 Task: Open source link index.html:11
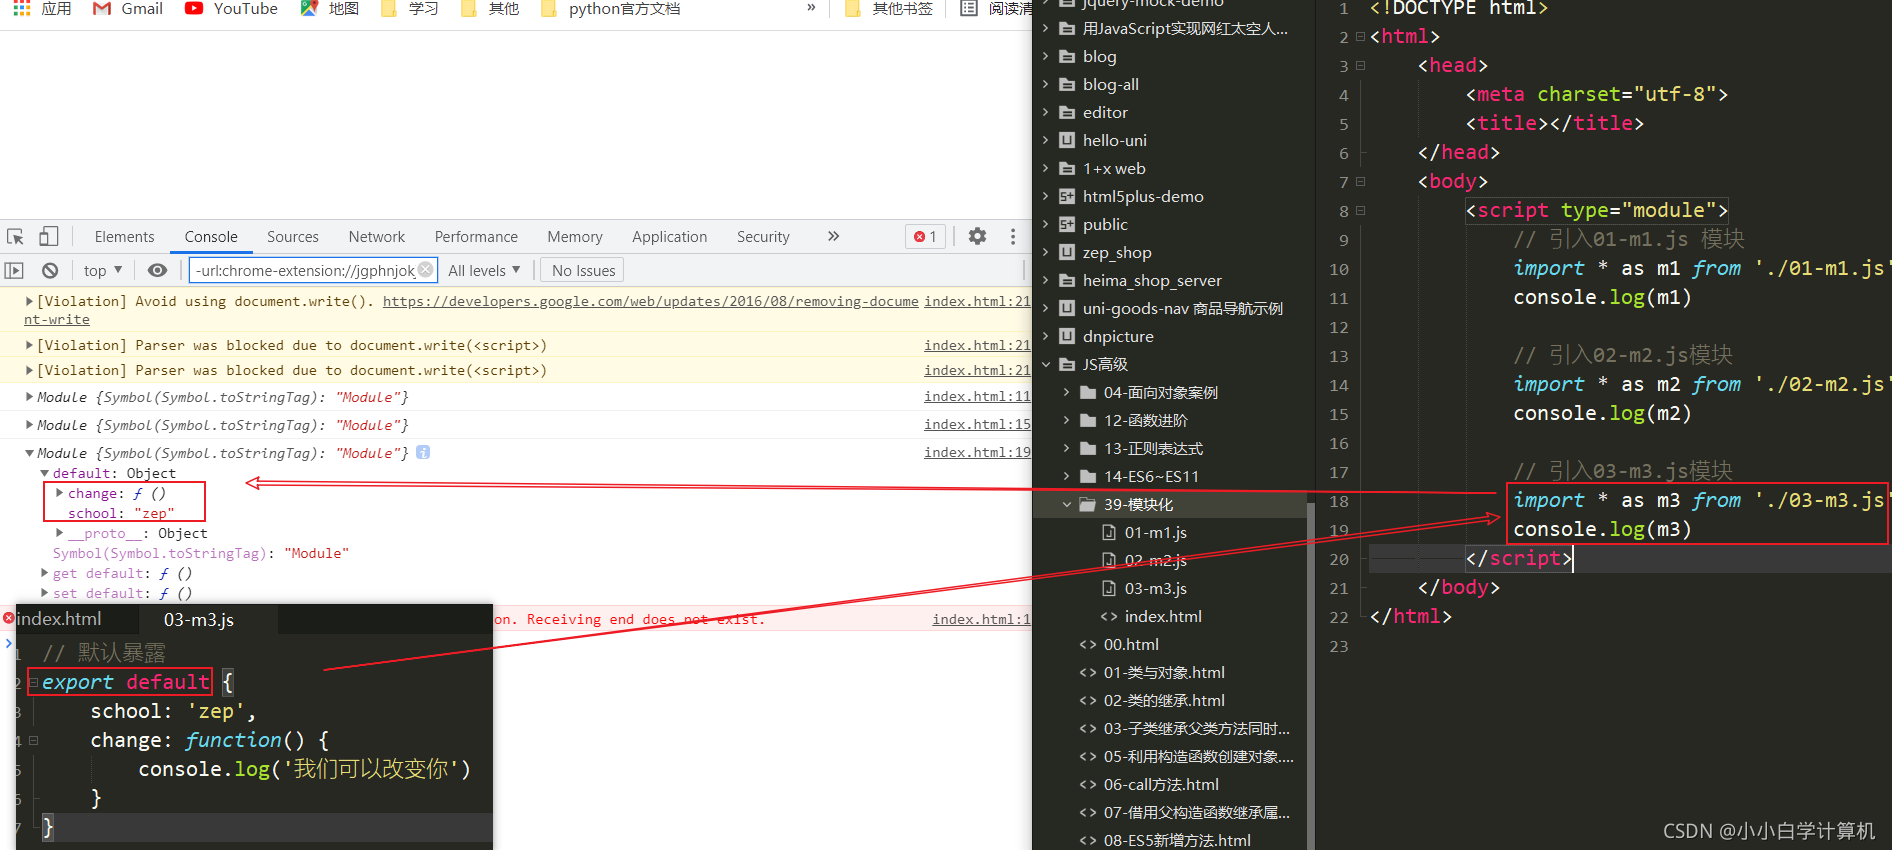click(x=977, y=397)
